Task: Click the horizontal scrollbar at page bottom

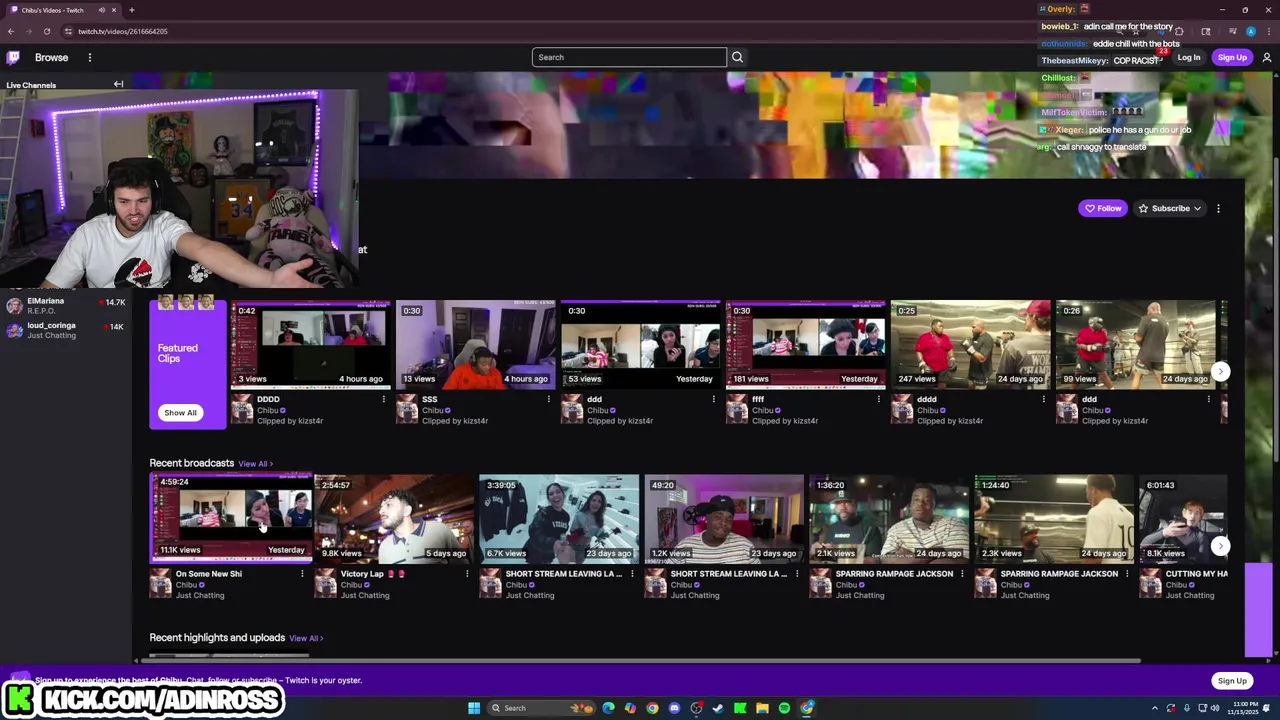Action: [x=638, y=661]
